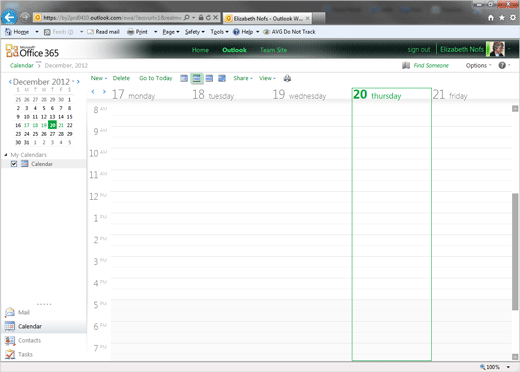520x372 pixels.
Task: Select Calendar in bottom navigation pane
Action: 43,326
